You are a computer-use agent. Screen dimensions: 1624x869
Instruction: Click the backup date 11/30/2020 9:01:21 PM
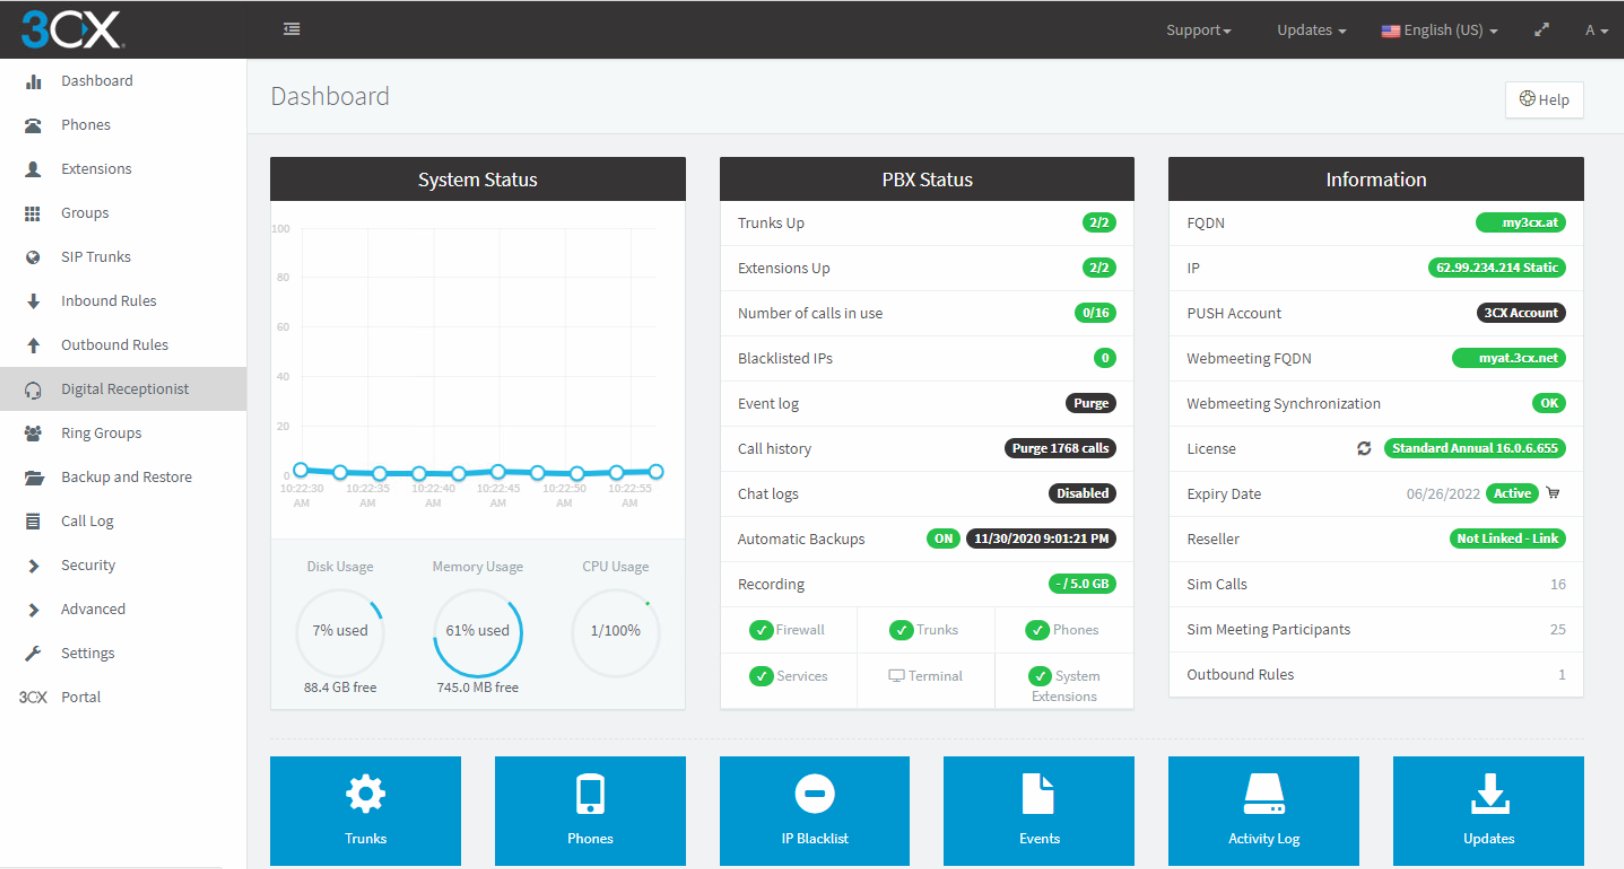(x=1041, y=538)
